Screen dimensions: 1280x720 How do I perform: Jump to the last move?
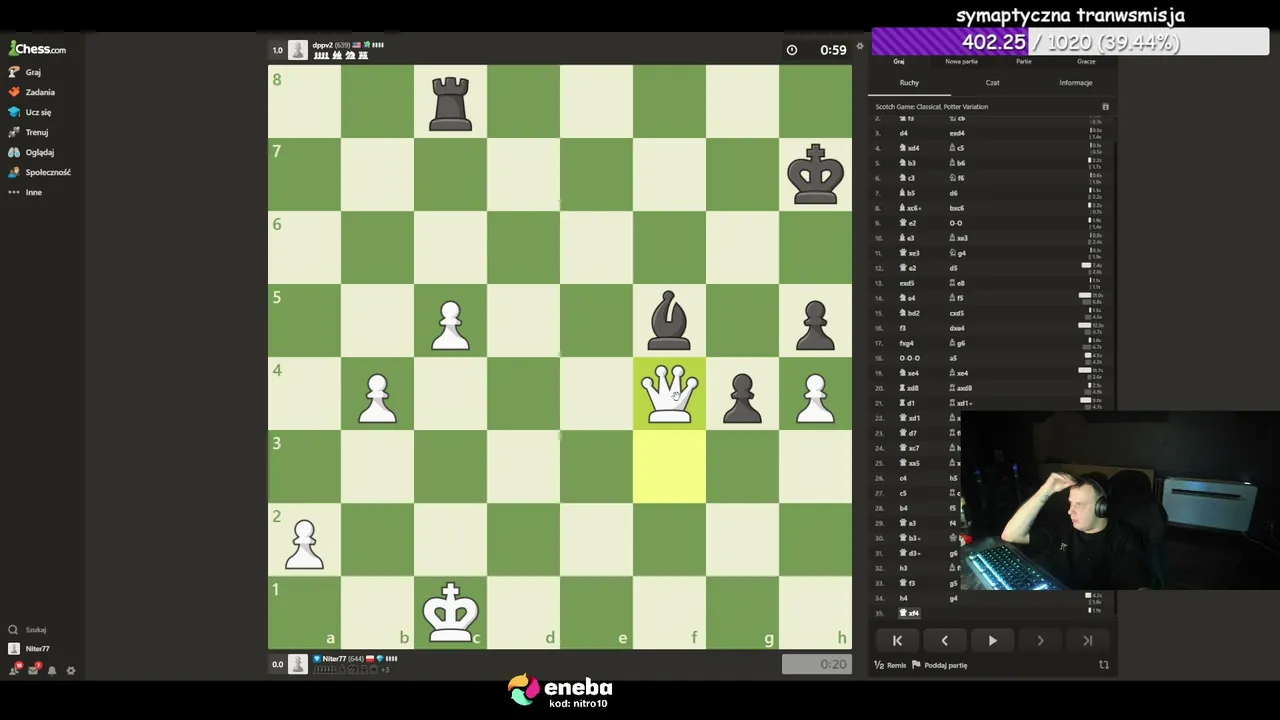(x=1088, y=641)
